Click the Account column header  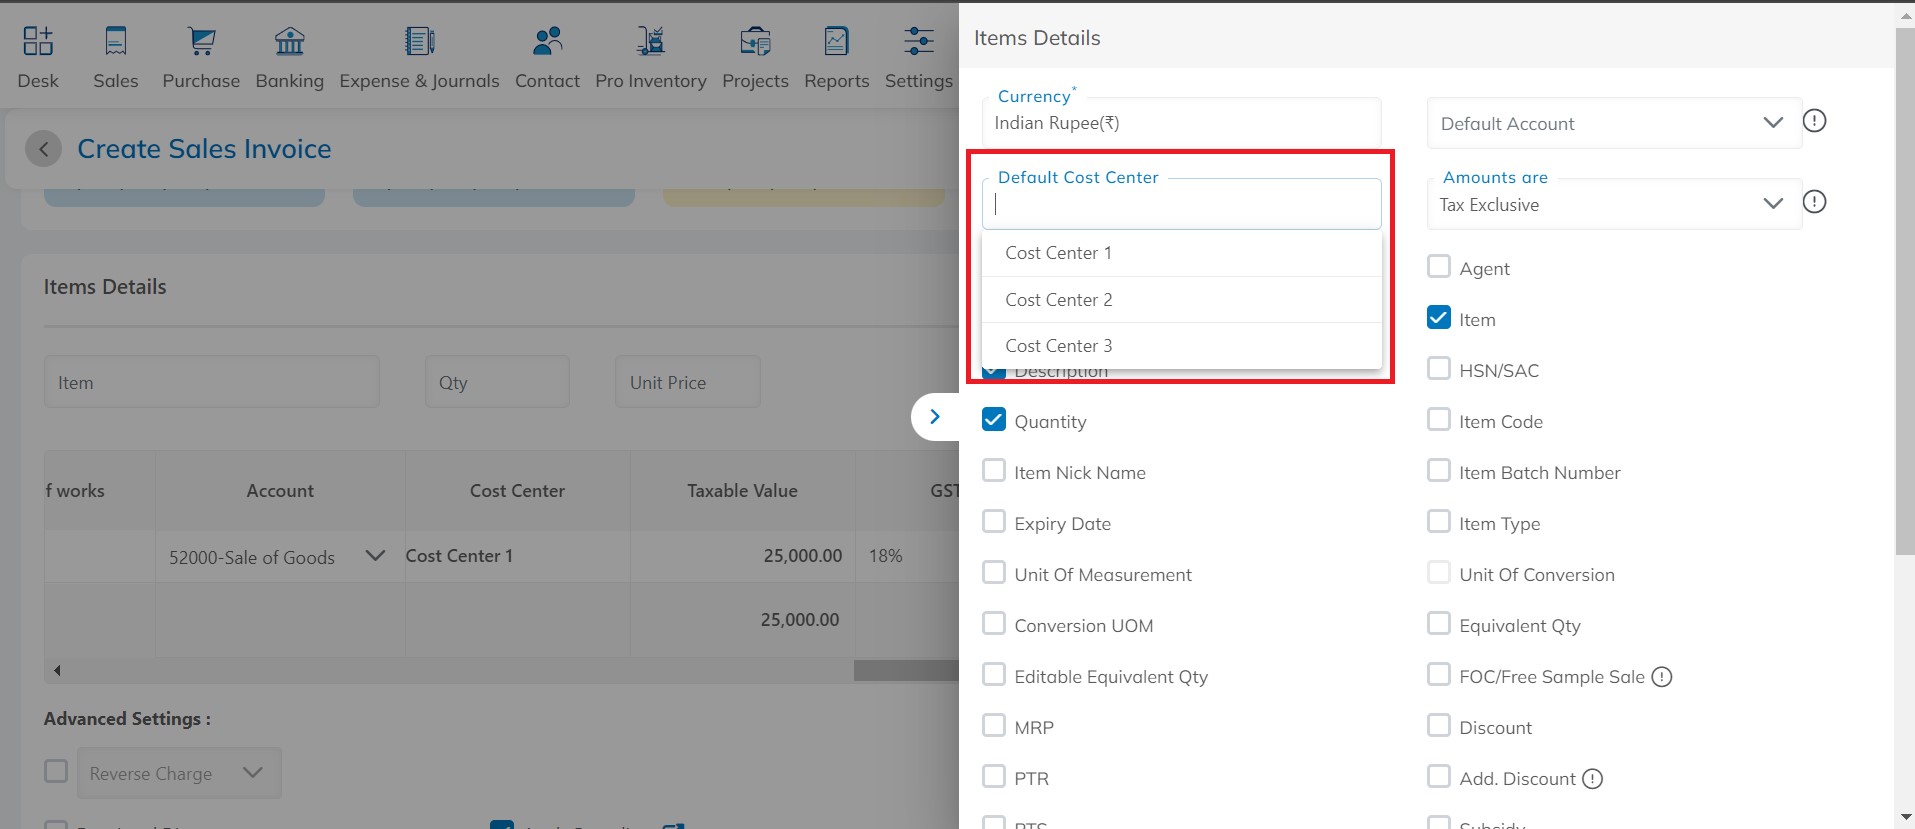pyautogui.click(x=280, y=491)
